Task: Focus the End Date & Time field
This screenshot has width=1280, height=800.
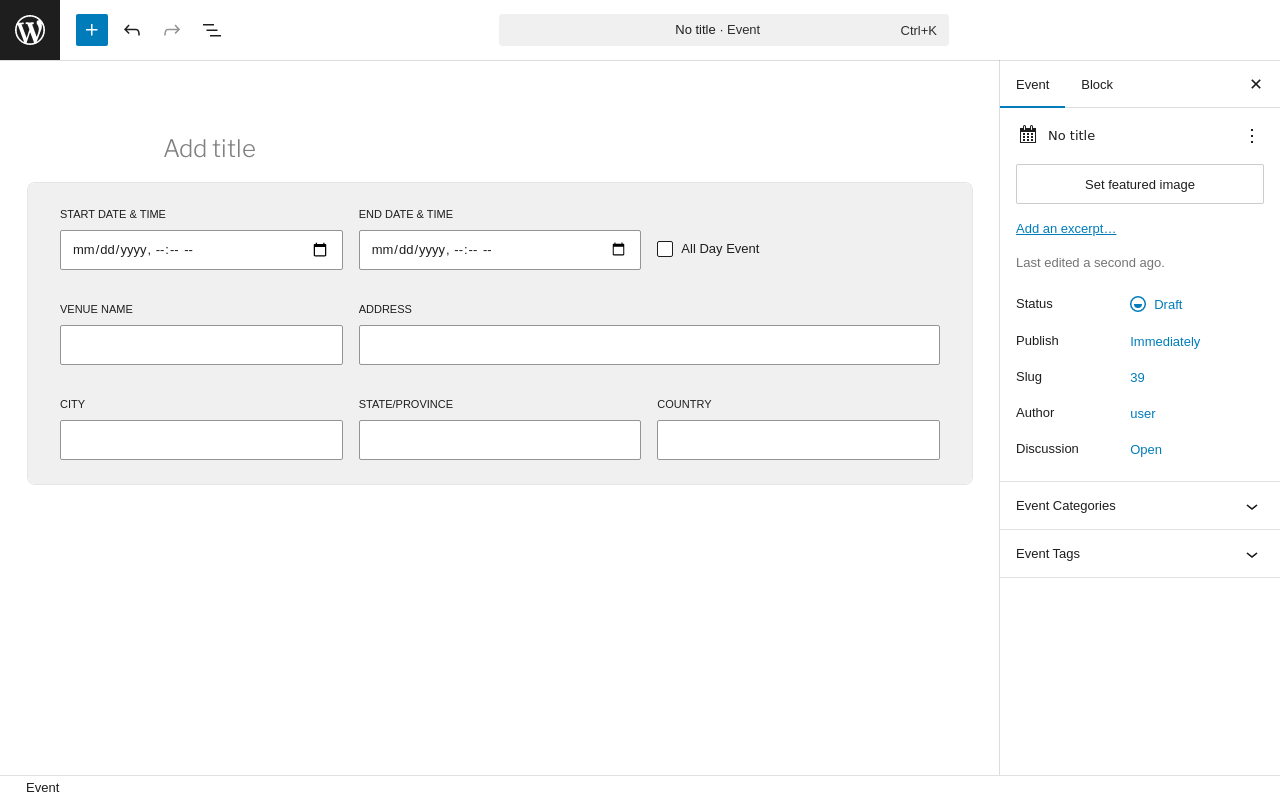Action: [500, 250]
